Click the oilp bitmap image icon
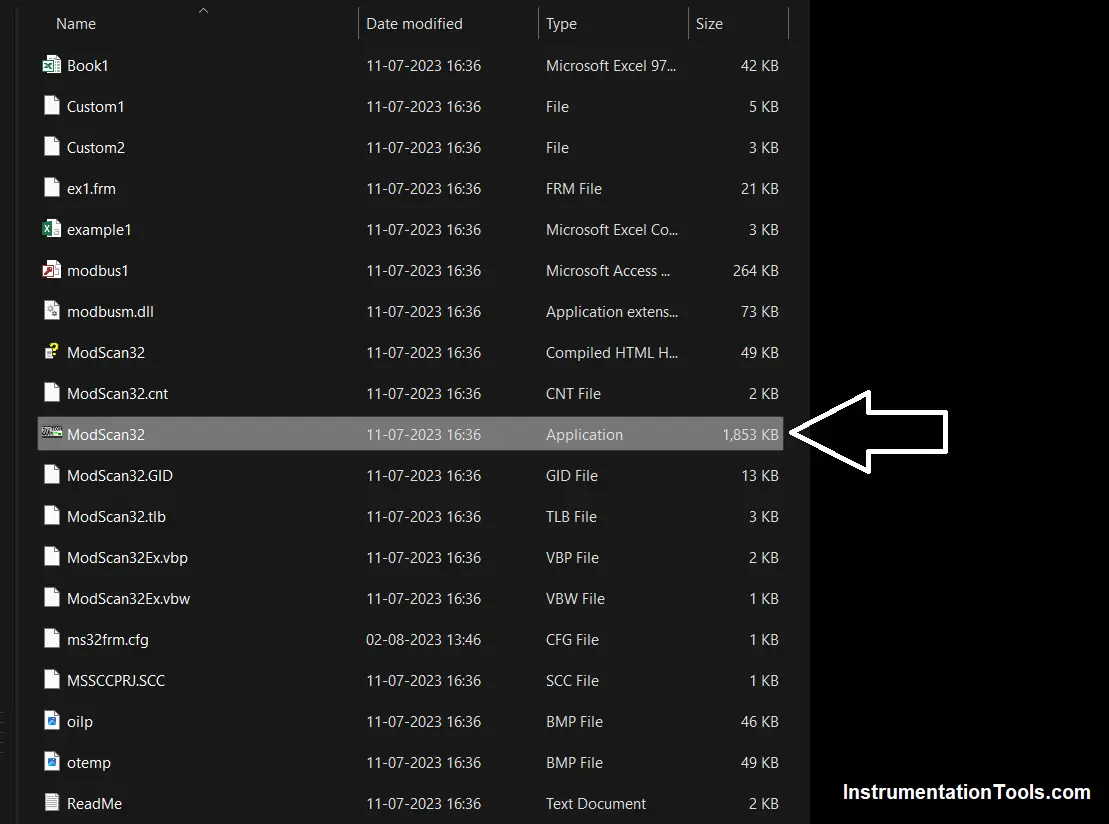 pos(51,721)
